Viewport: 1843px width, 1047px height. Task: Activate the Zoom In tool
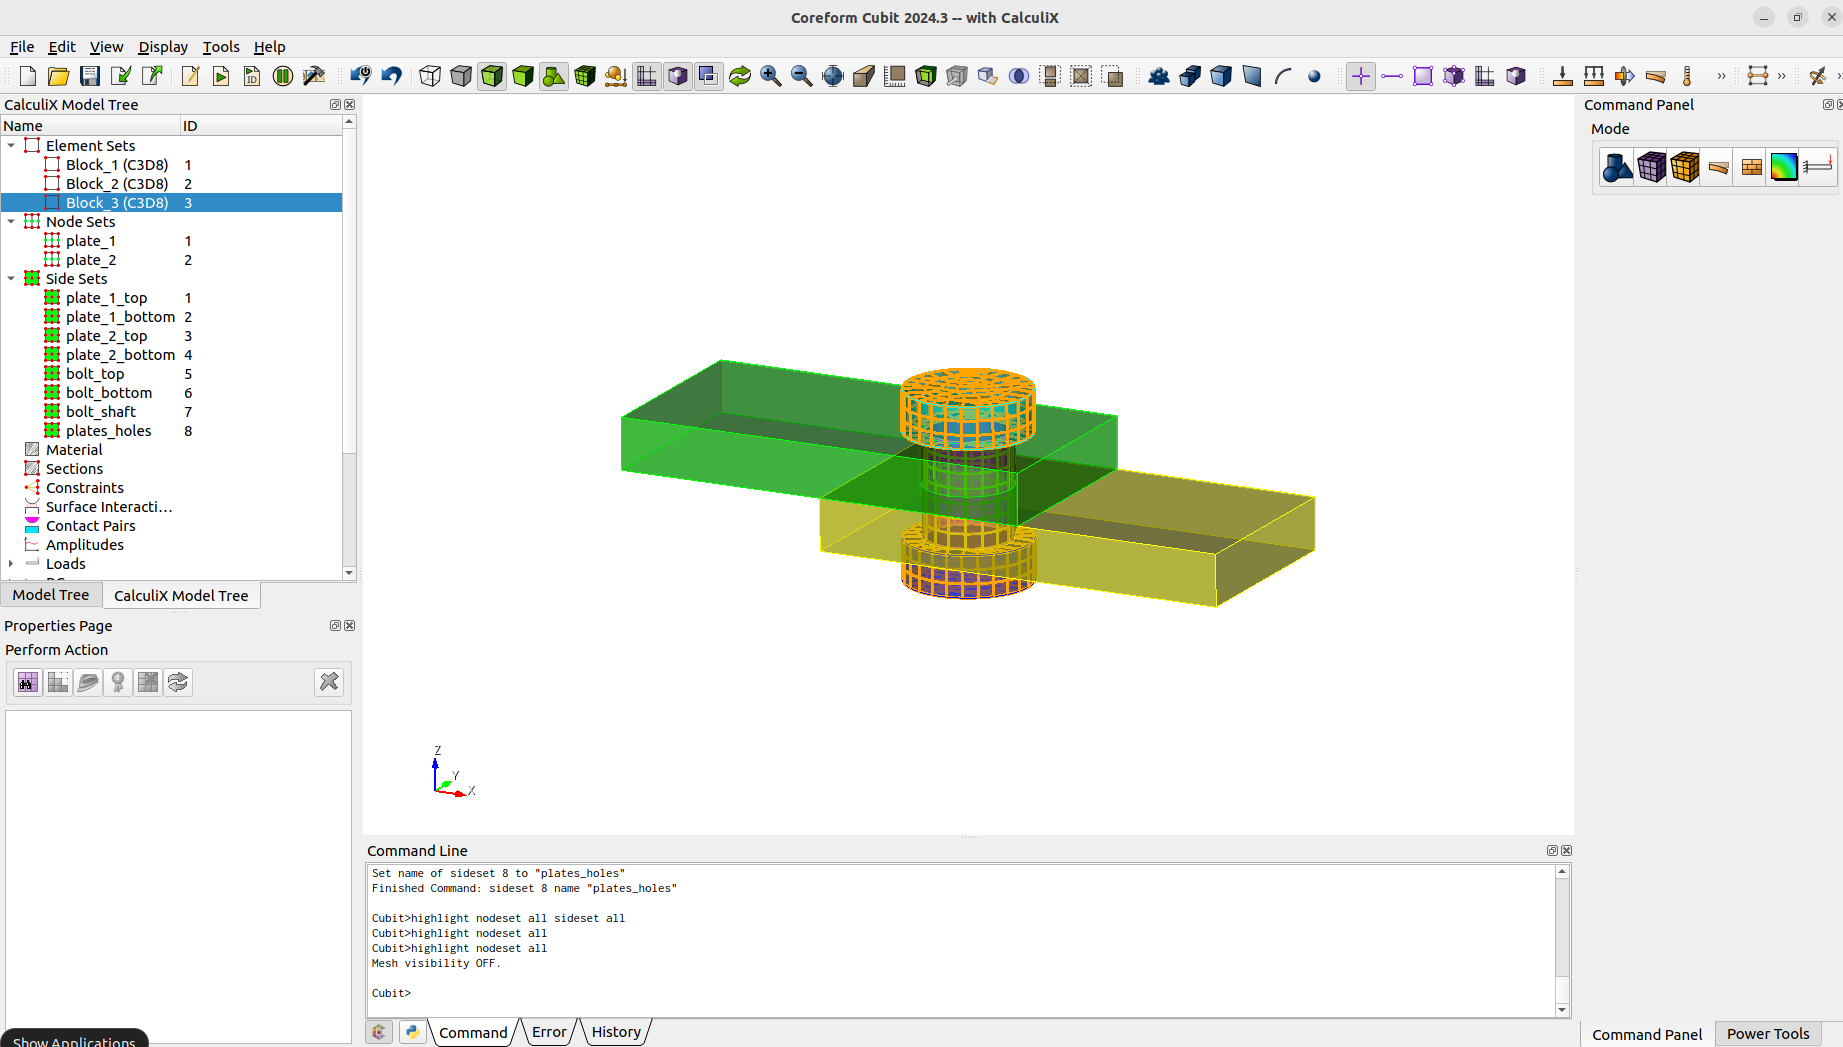tap(771, 75)
